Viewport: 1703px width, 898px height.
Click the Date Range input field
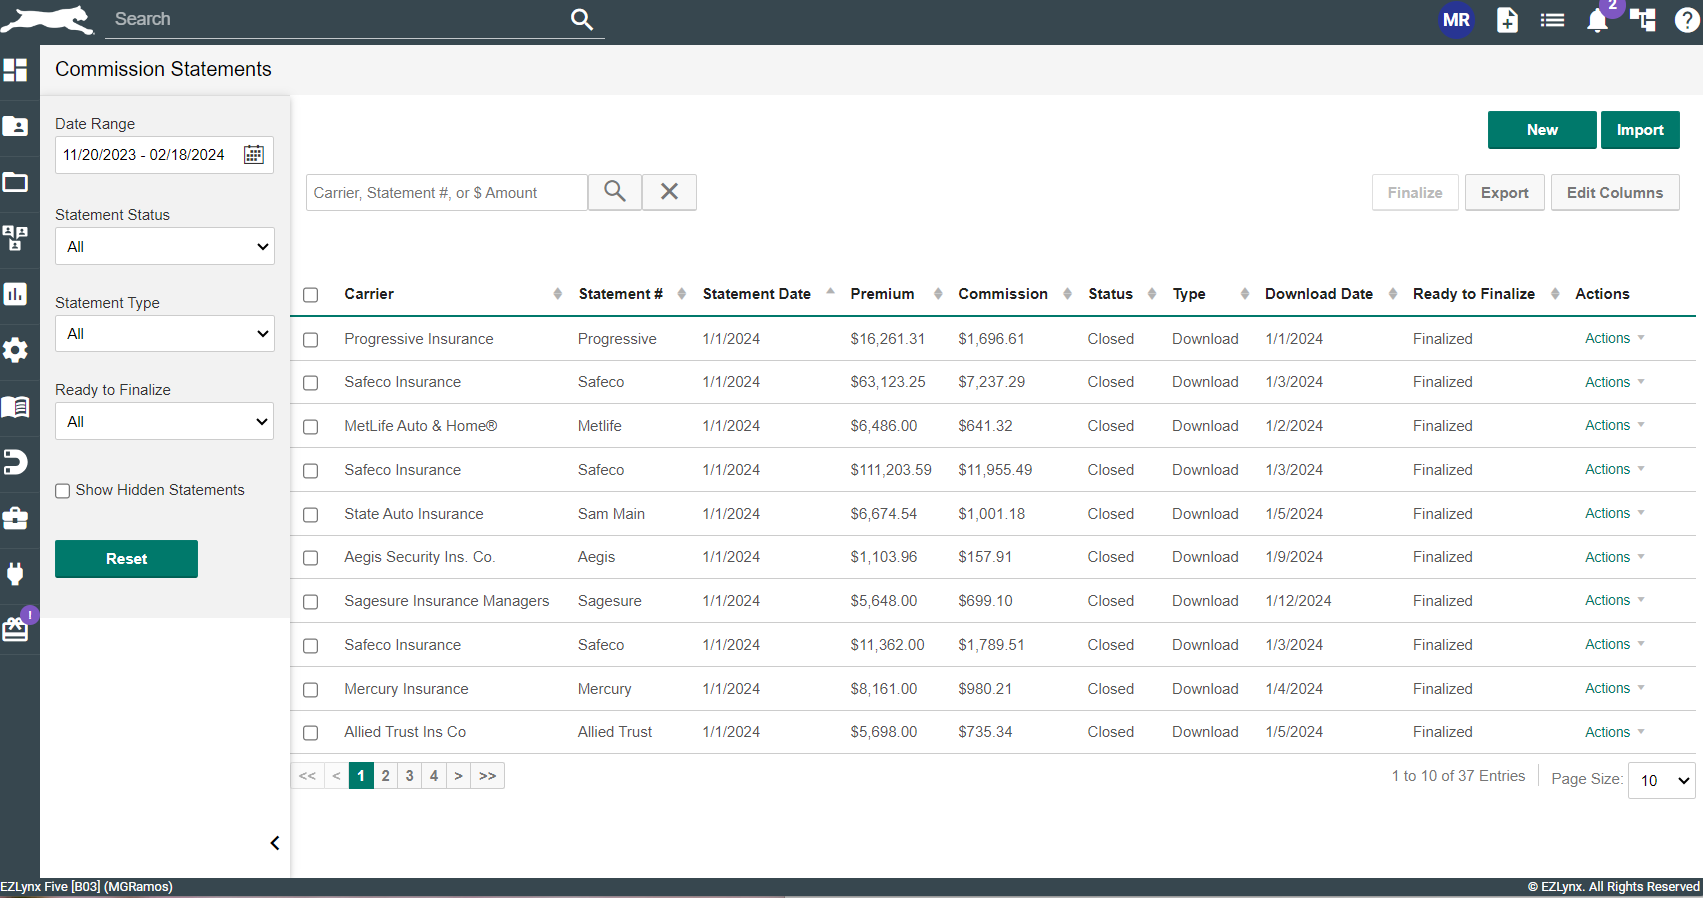point(164,155)
